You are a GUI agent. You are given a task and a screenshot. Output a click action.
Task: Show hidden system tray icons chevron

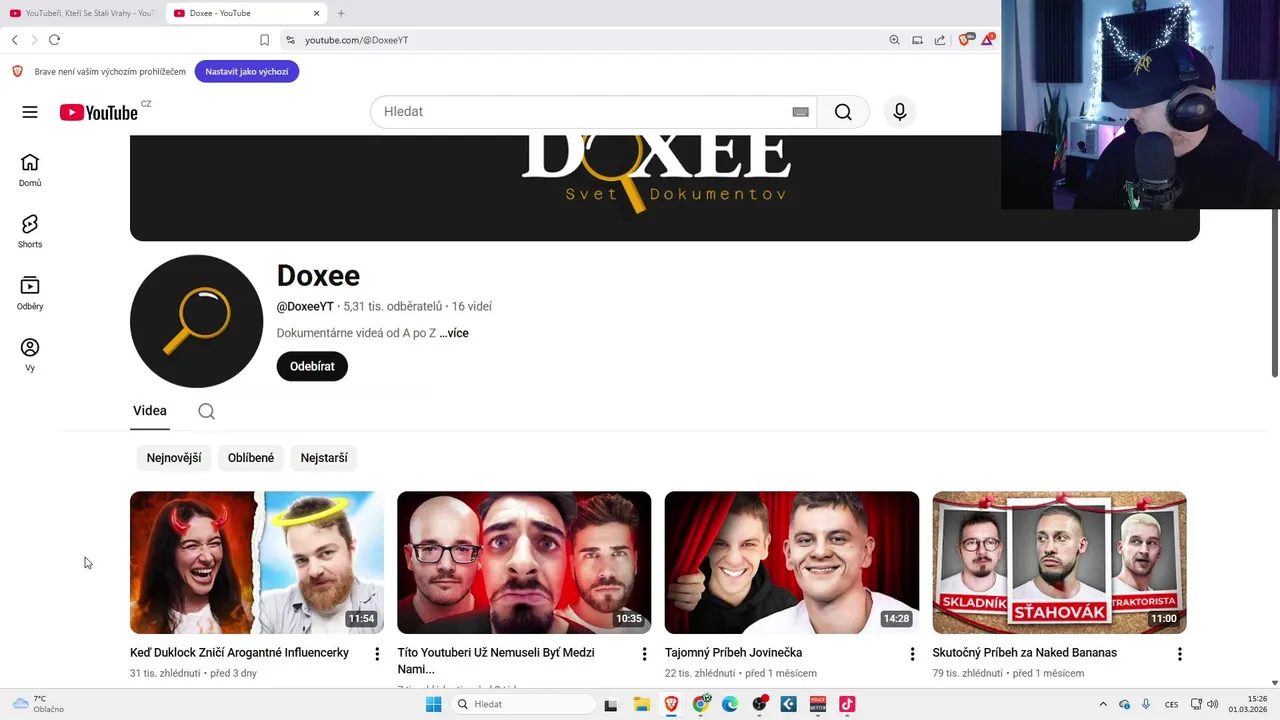point(1103,704)
